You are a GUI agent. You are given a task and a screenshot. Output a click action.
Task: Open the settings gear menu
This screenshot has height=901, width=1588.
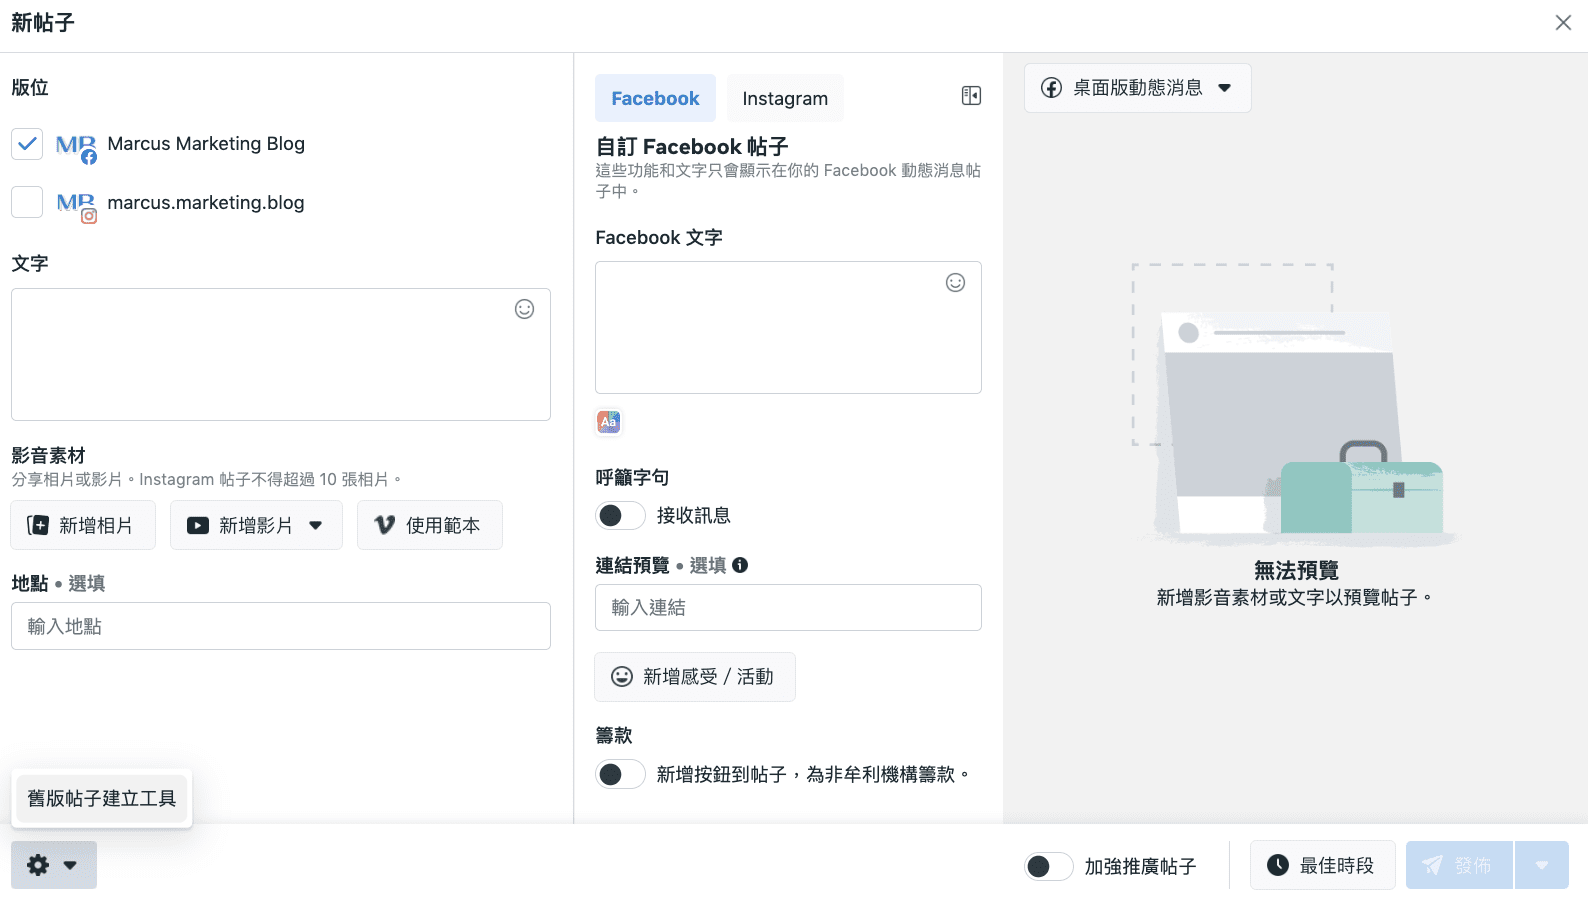(x=54, y=865)
